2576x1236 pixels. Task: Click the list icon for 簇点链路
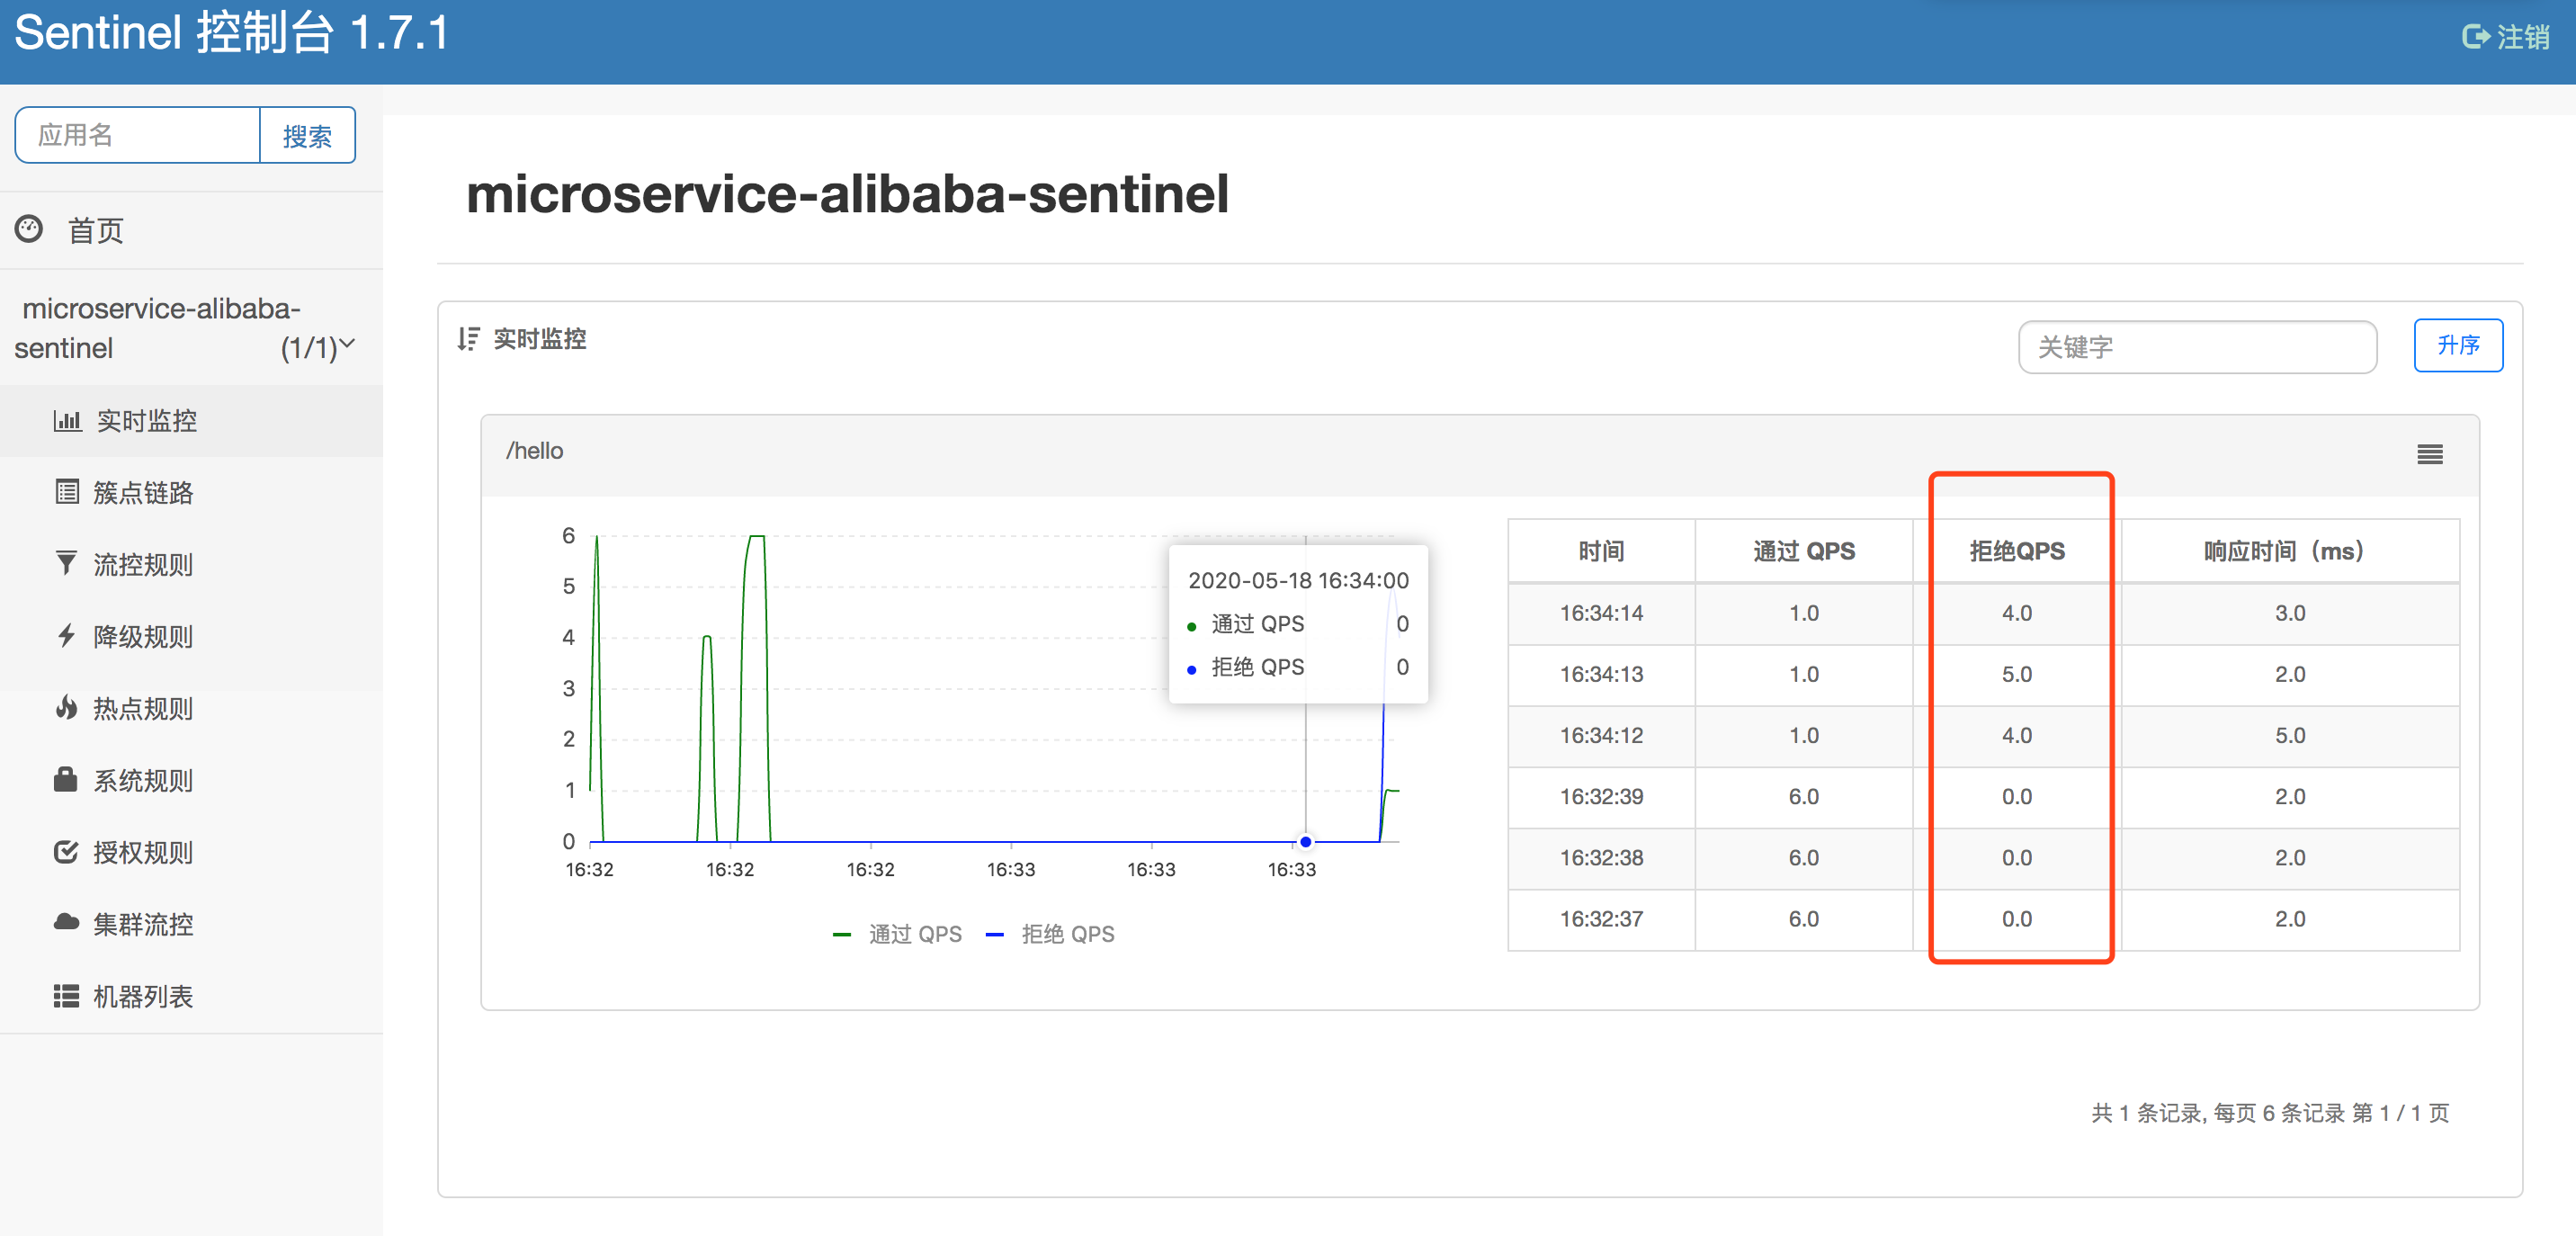67,492
